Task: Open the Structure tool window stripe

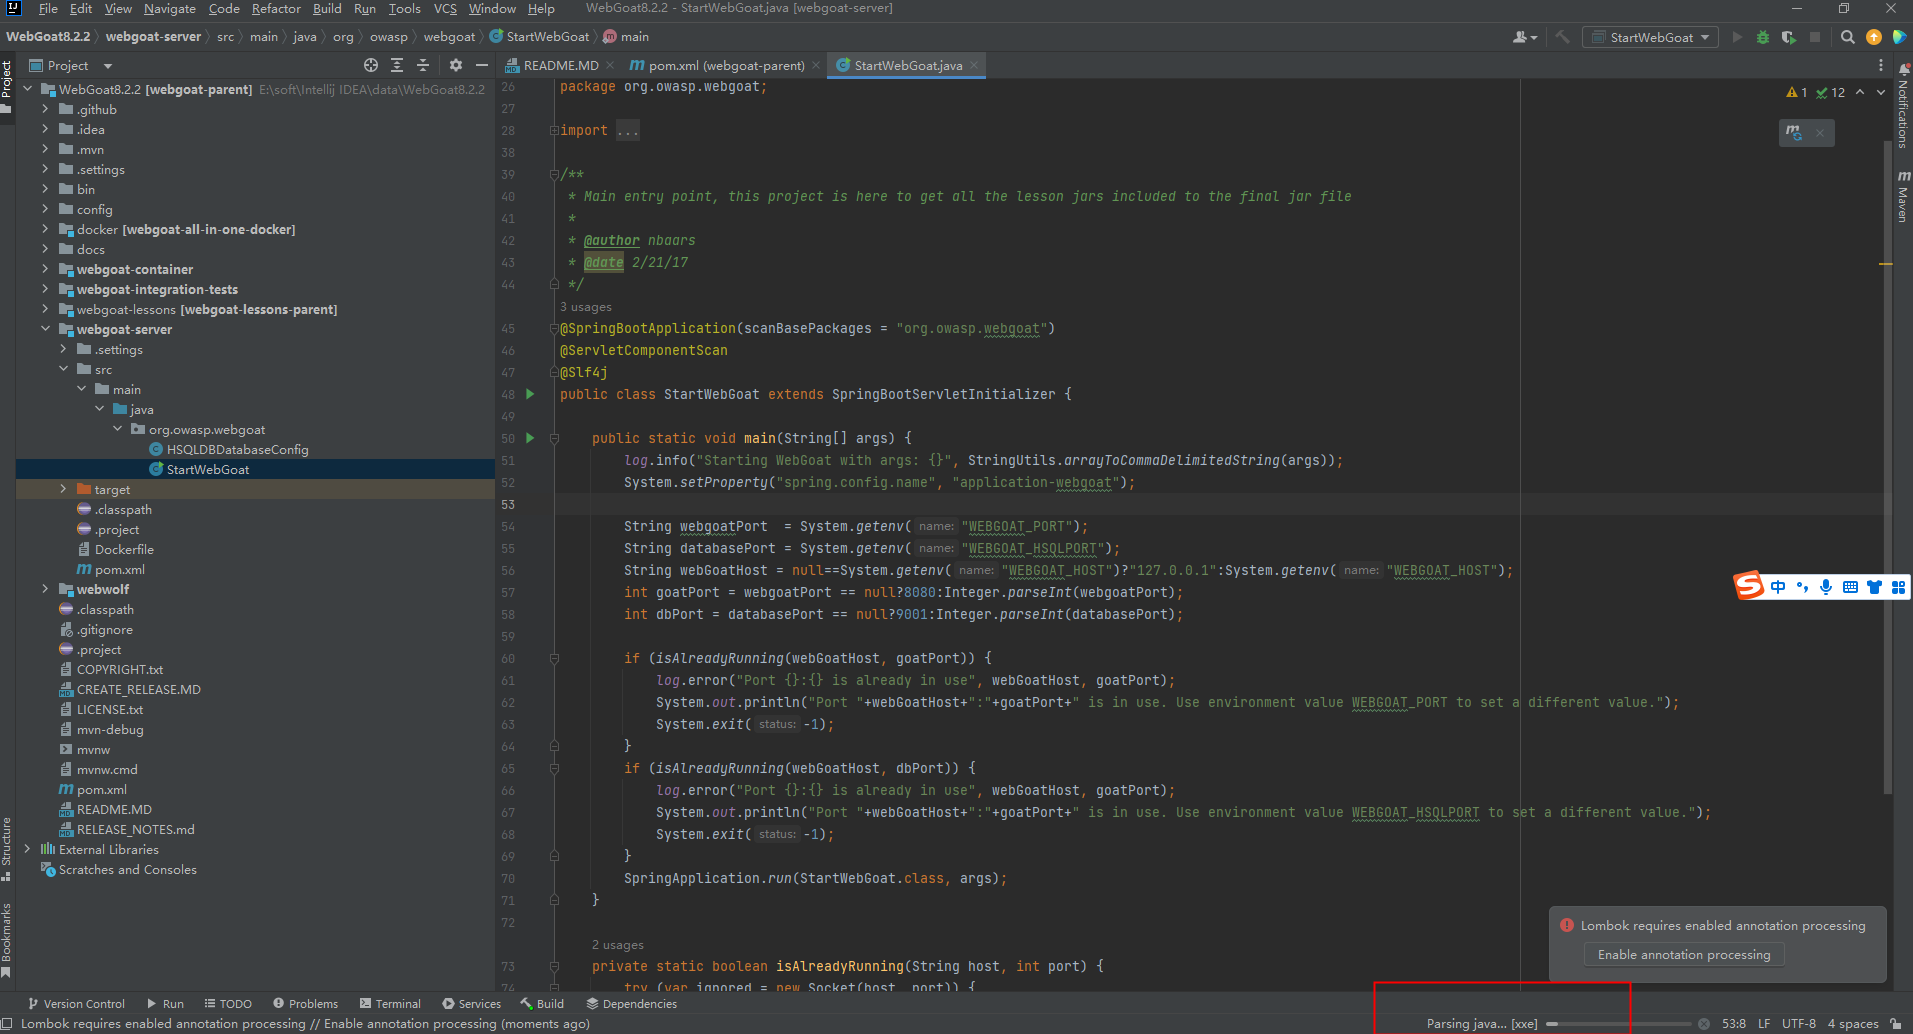Action: [x=7, y=849]
